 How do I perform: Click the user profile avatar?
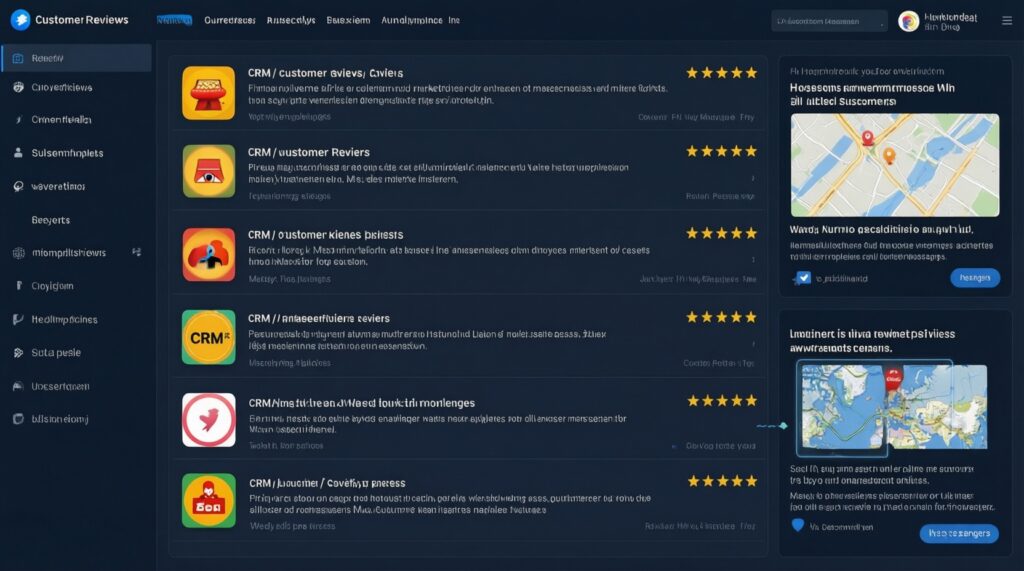tap(908, 22)
